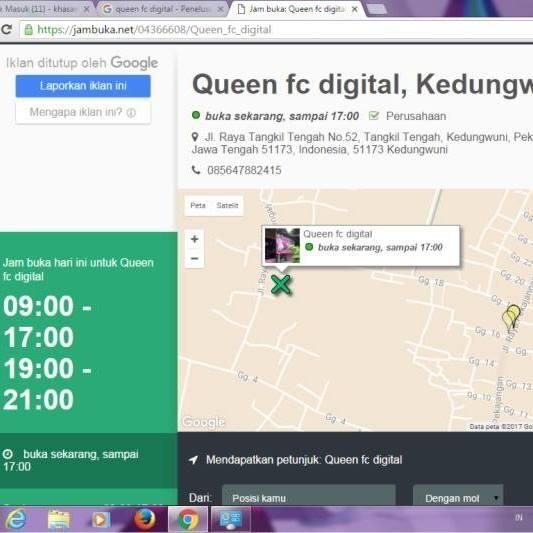Viewport: 533px width, 533px height.
Task: Click the Chrome icon in taskbar
Action: pos(188,519)
